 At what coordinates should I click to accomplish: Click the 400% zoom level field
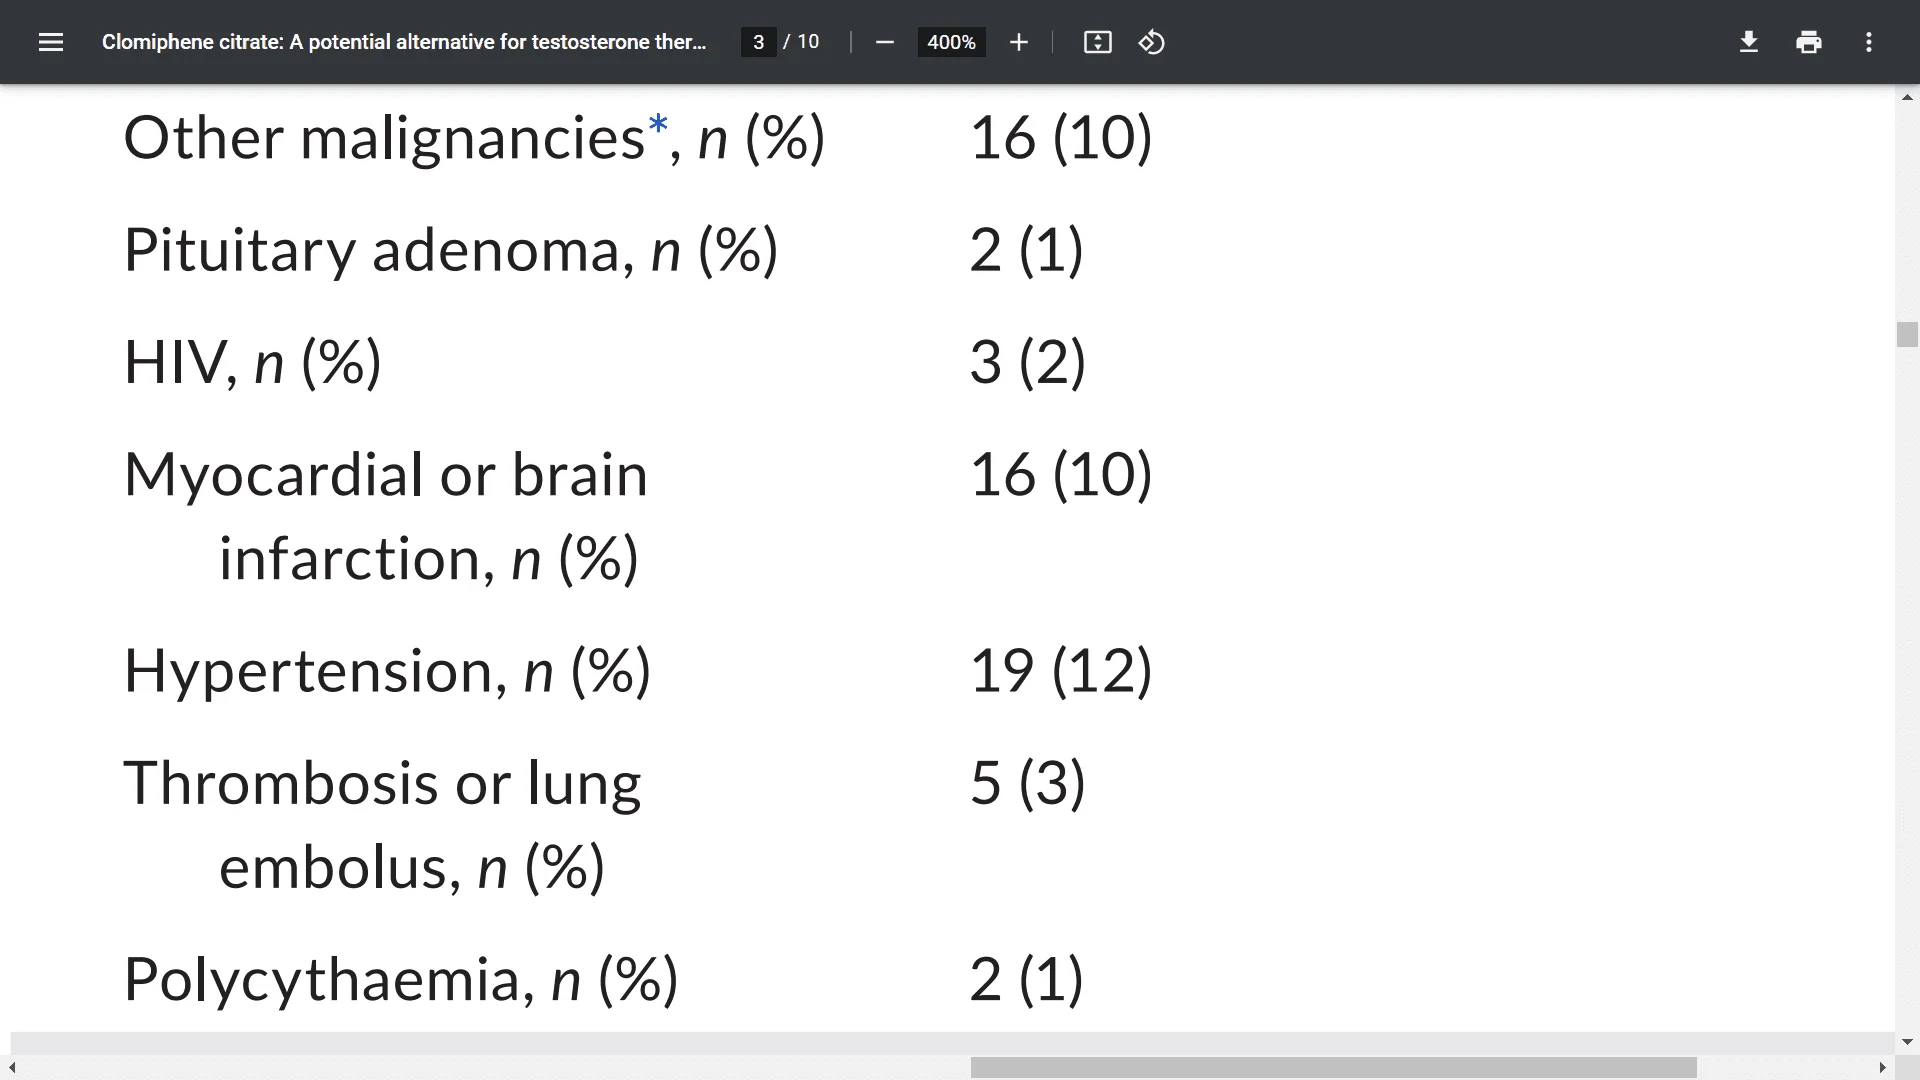pyautogui.click(x=951, y=42)
